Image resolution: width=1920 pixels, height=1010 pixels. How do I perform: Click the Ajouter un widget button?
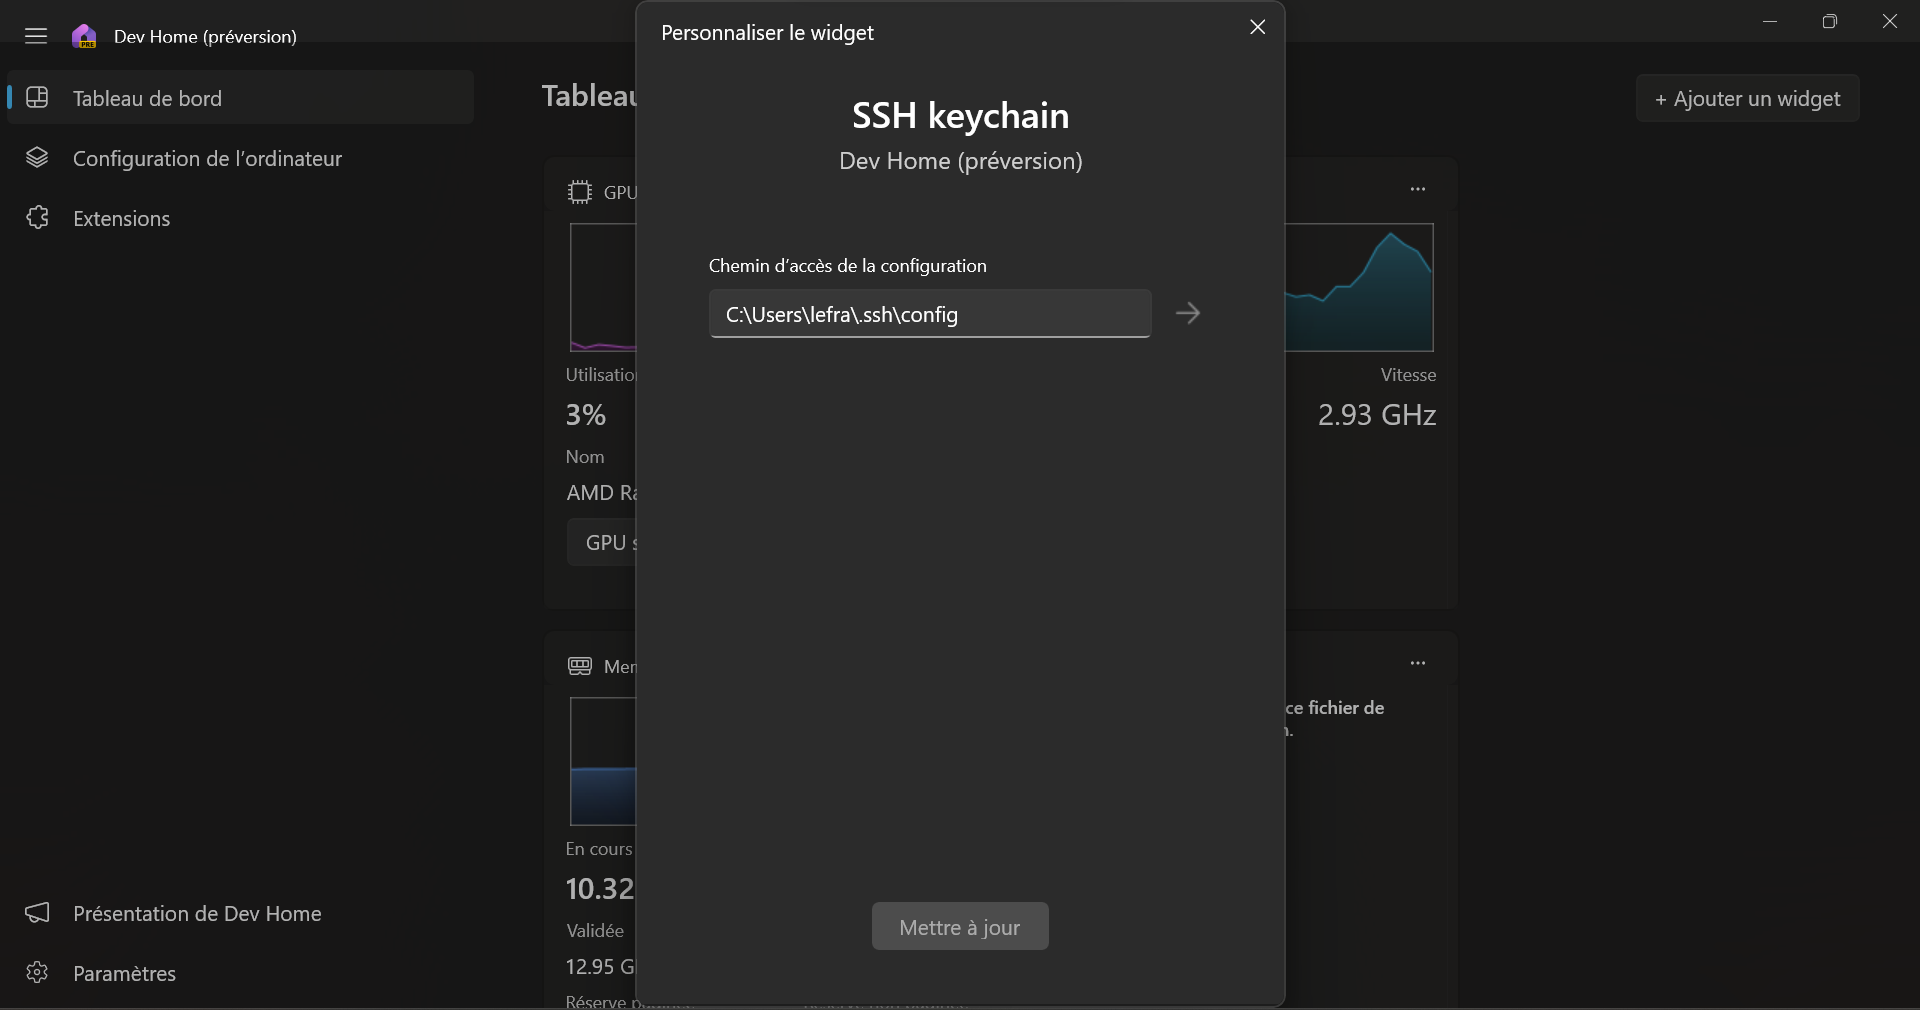[x=1747, y=98]
